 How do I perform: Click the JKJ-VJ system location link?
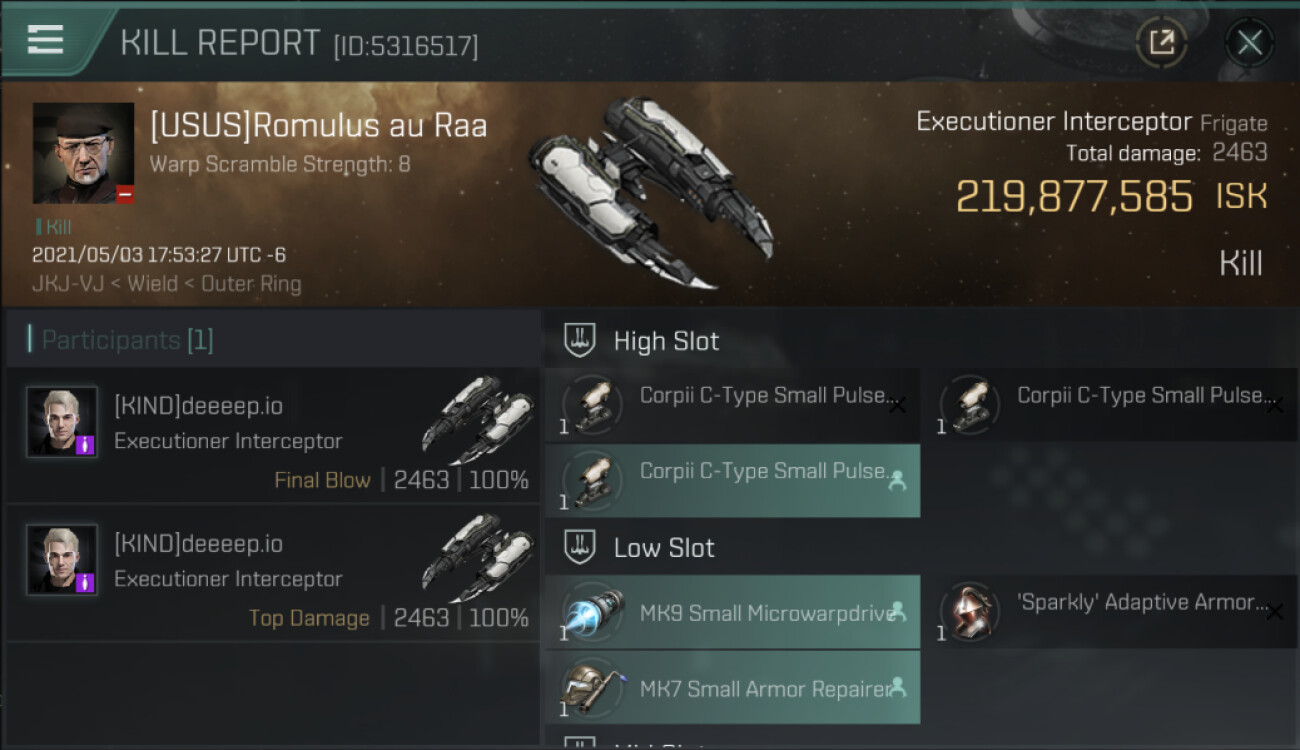(62, 284)
